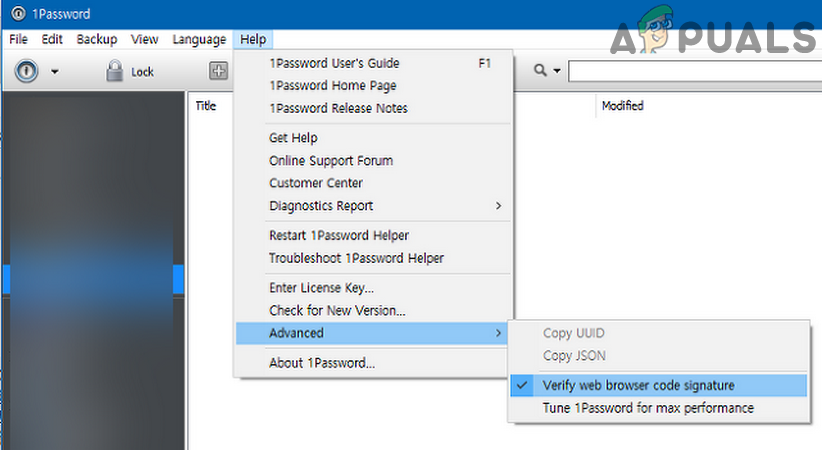Open 1Password User's Guide
This screenshot has height=450, width=822.
(334, 63)
